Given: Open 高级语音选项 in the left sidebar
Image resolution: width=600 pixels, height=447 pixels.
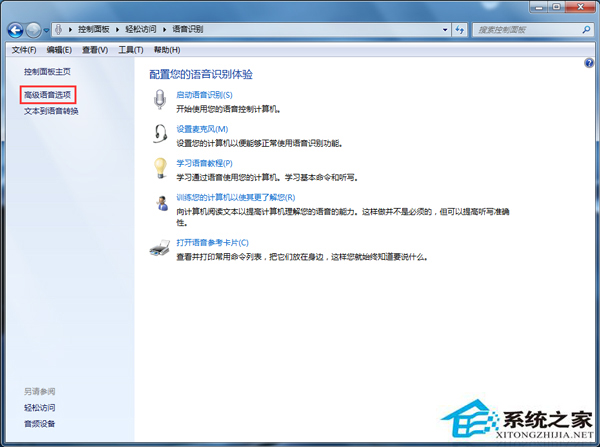Looking at the screenshot, I should click(49, 94).
